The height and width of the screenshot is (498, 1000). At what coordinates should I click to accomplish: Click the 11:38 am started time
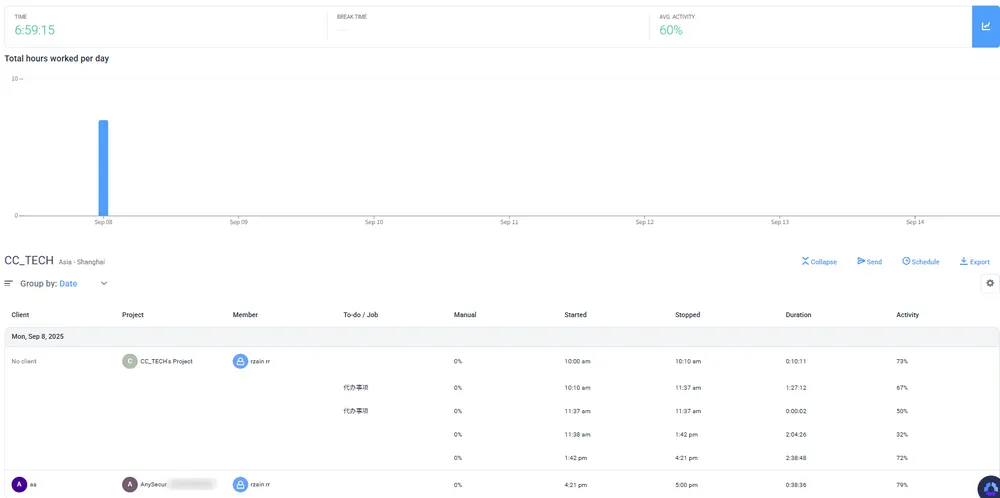point(577,435)
